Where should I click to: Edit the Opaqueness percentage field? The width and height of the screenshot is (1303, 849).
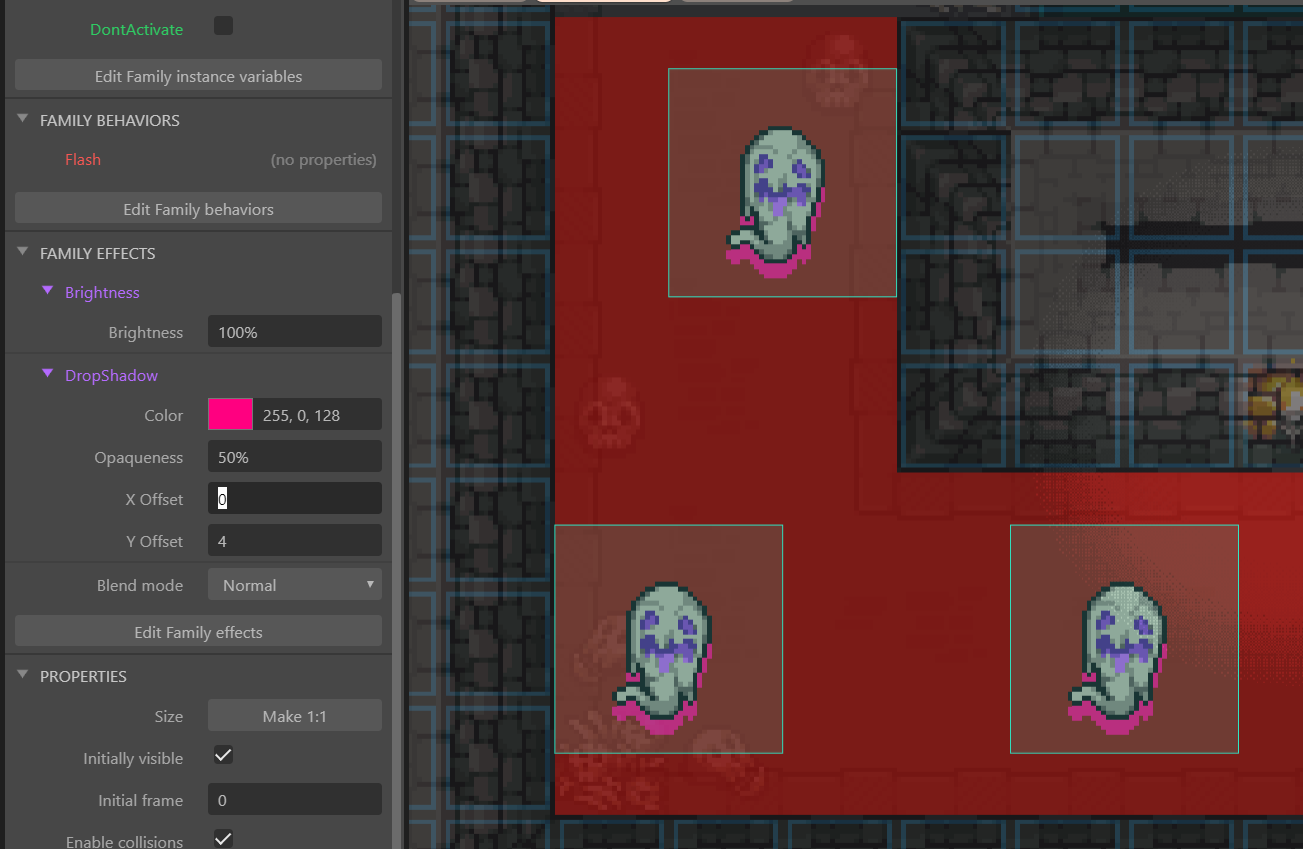pyautogui.click(x=294, y=457)
